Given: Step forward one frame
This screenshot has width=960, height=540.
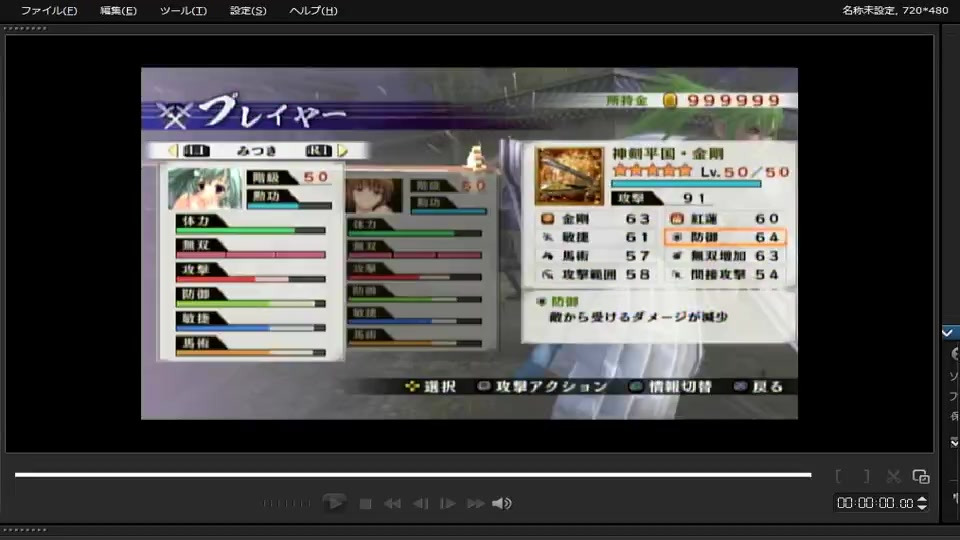Looking at the screenshot, I should tap(448, 504).
